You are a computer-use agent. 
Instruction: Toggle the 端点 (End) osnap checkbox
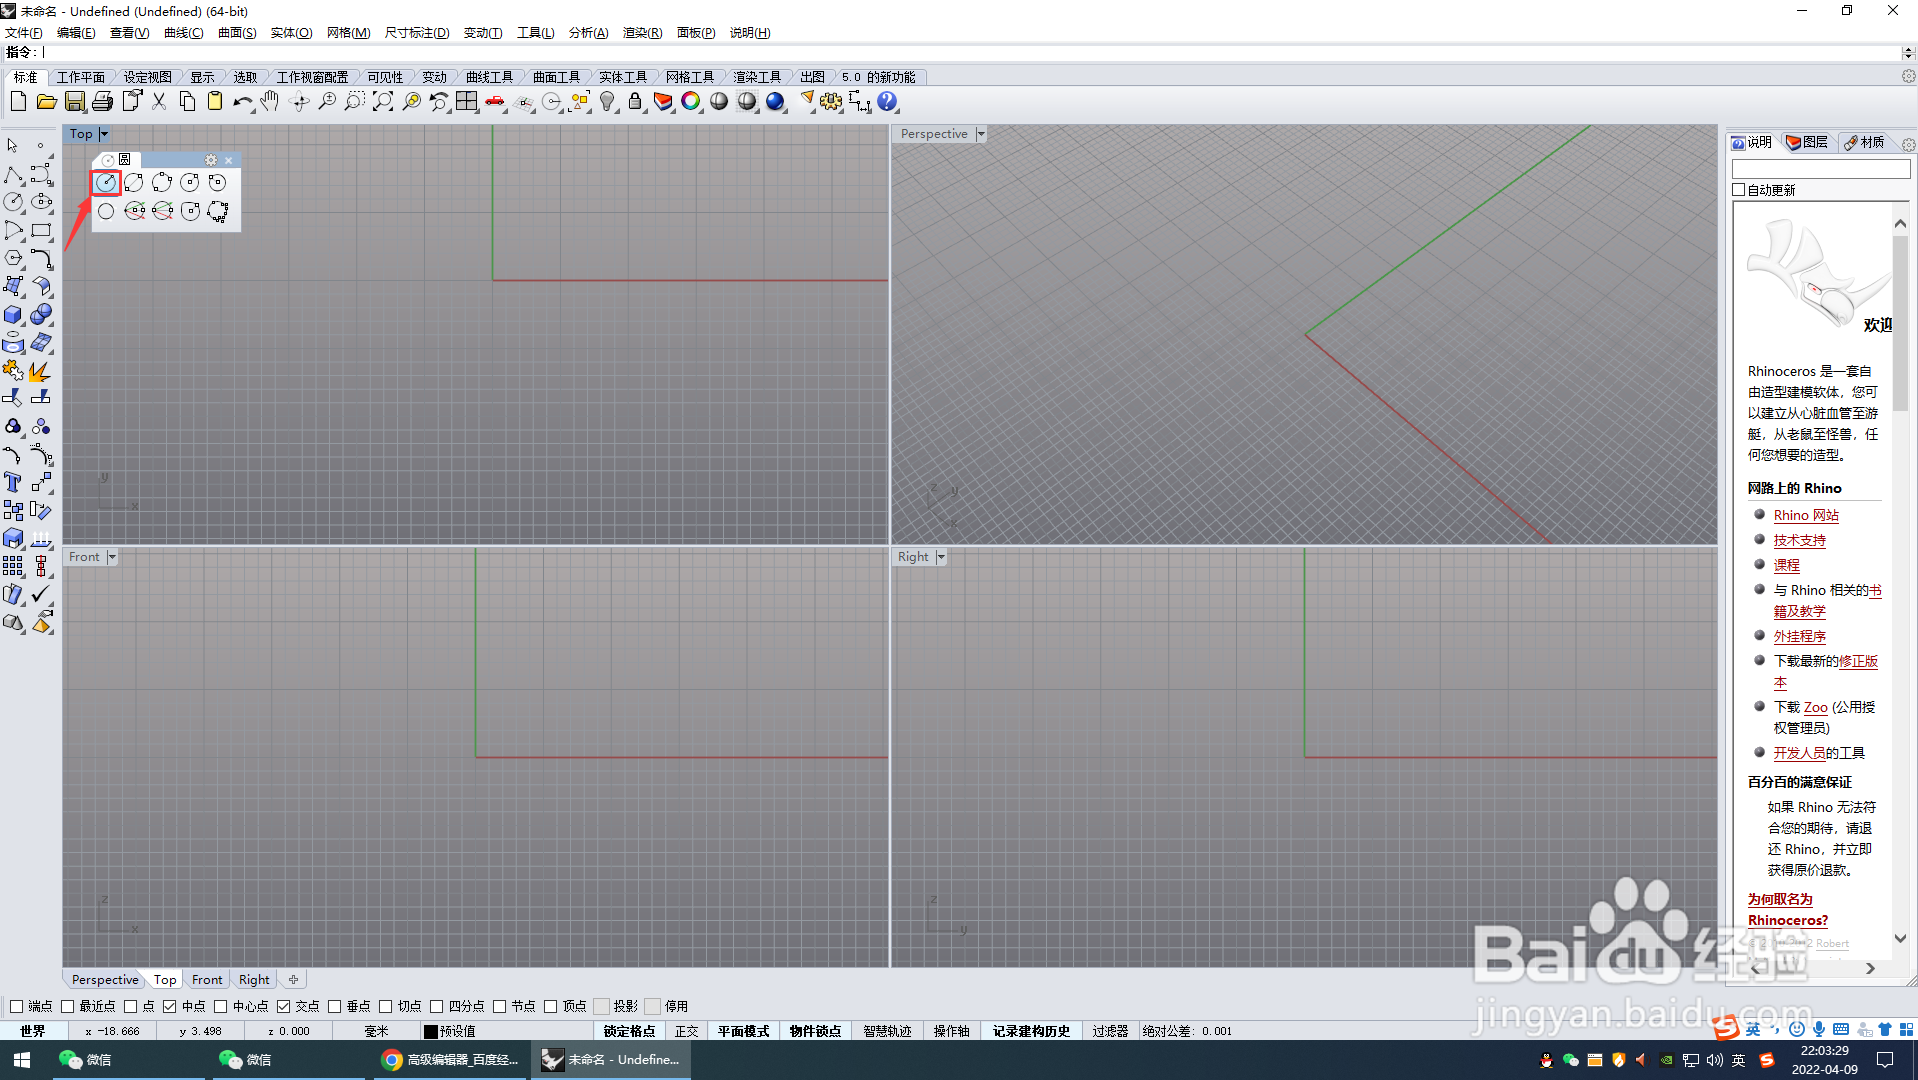point(16,1006)
